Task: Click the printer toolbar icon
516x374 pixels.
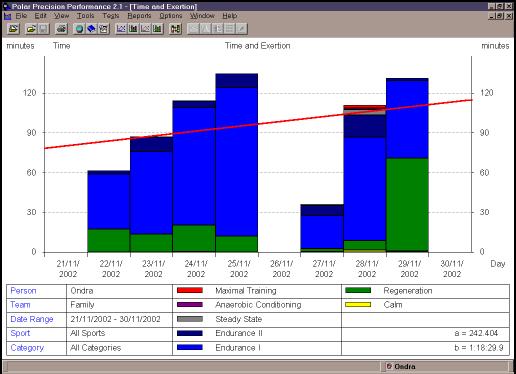Action: pos(61,29)
